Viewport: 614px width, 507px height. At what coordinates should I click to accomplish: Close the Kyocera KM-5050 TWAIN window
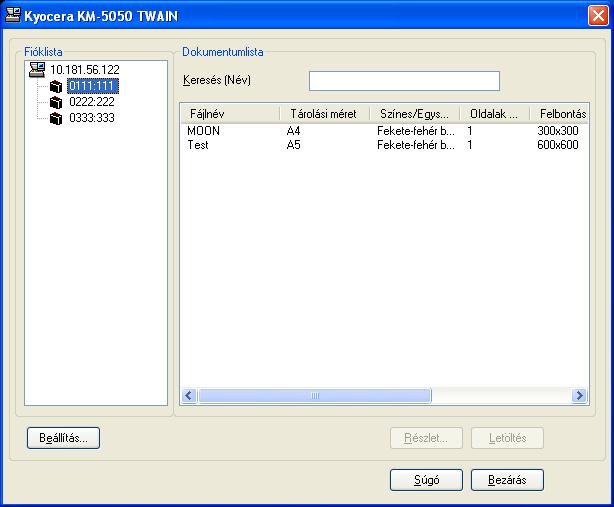click(598, 16)
